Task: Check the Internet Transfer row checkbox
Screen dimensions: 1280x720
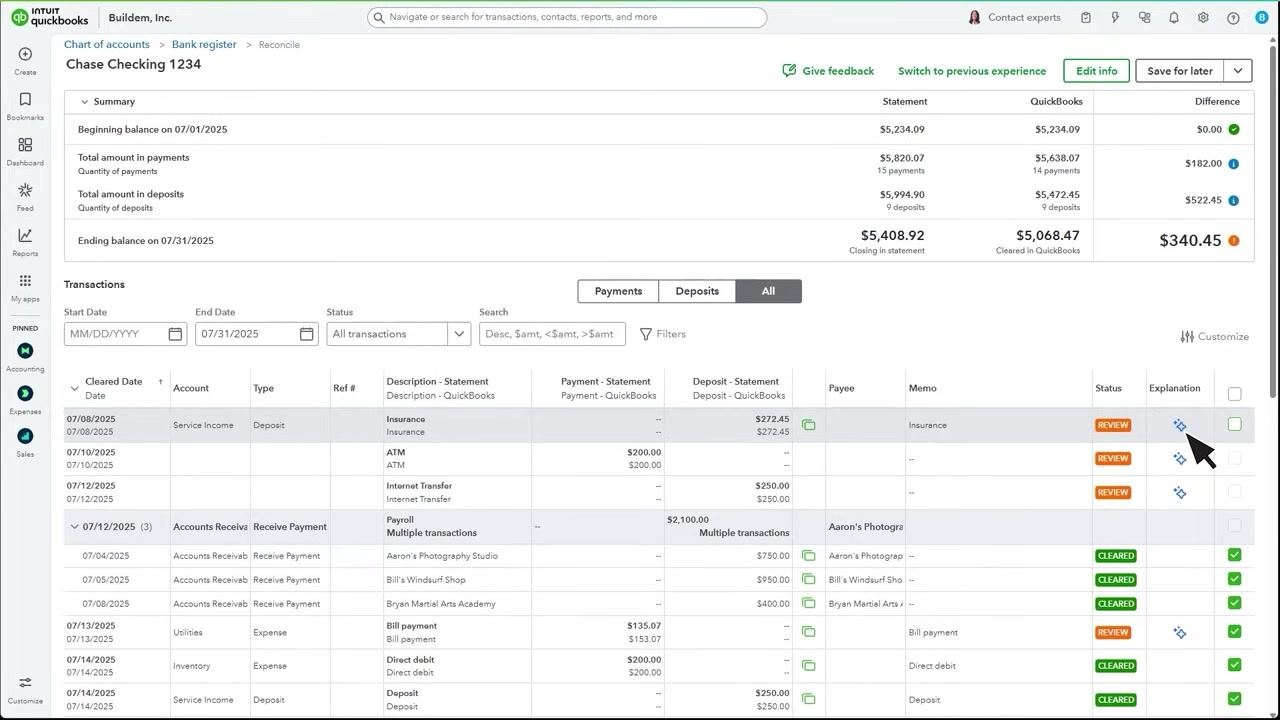Action: [1234, 492]
